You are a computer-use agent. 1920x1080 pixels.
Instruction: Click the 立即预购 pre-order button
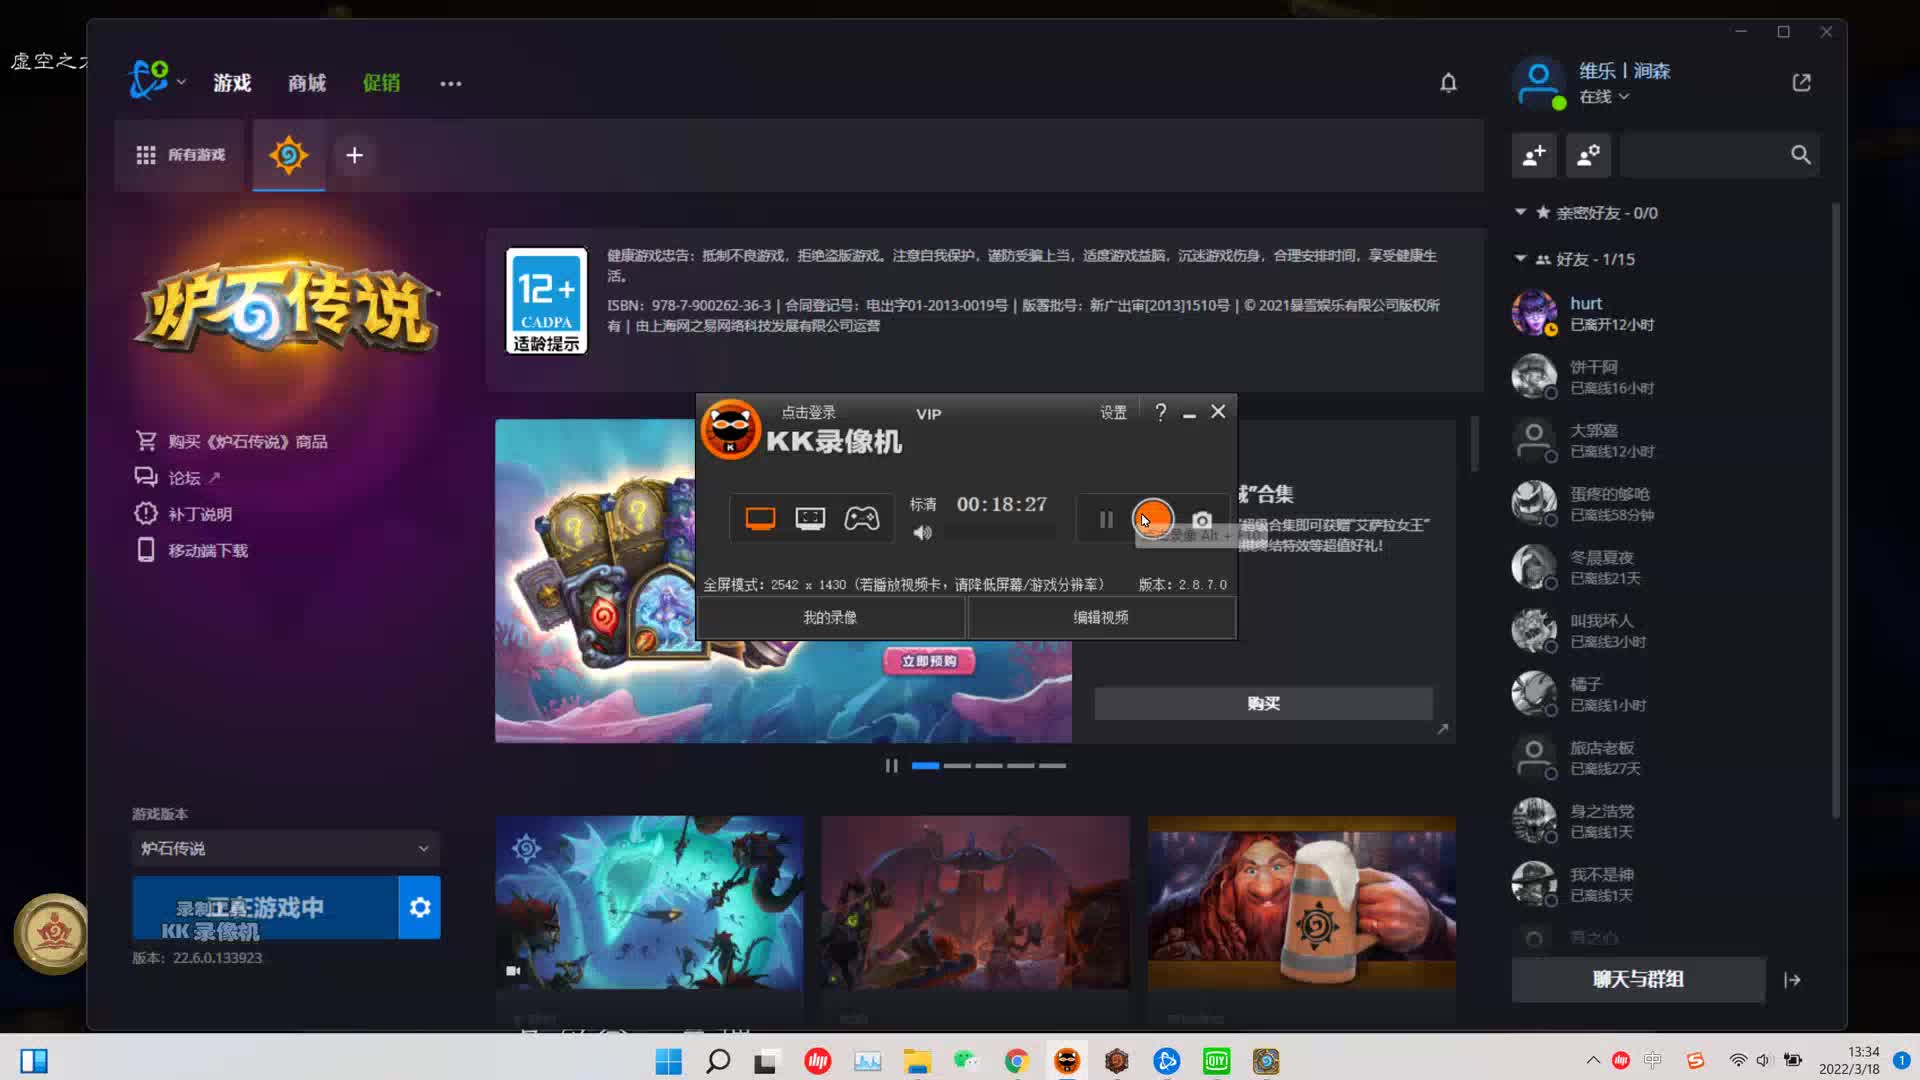(929, 661)
